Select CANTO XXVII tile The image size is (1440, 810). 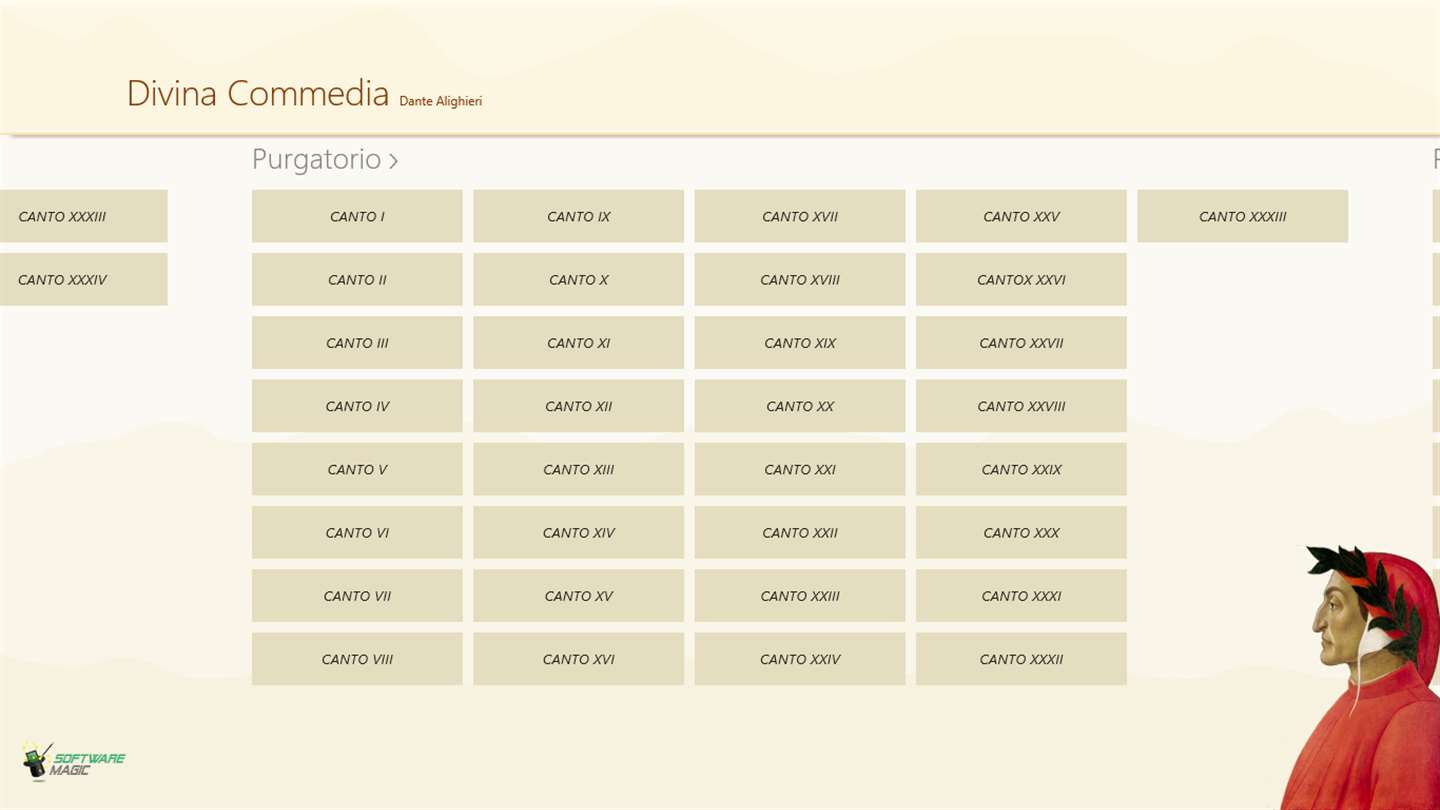click(x=1021, y=343)
